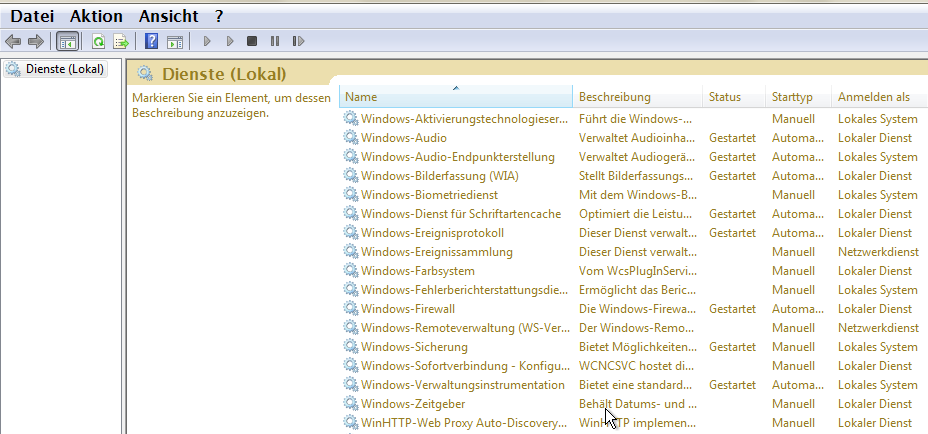The width and height of the screenshot is (928, 434).
Task: Click gear icon of WinHTTP-Web Proxy row
Action: (x=351, y=423)
